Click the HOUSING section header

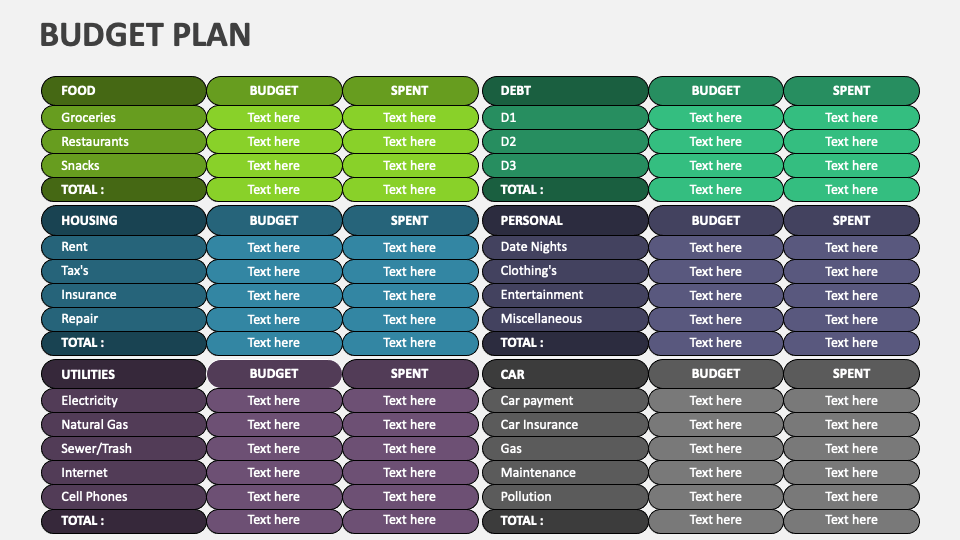(x=123, y=221)
